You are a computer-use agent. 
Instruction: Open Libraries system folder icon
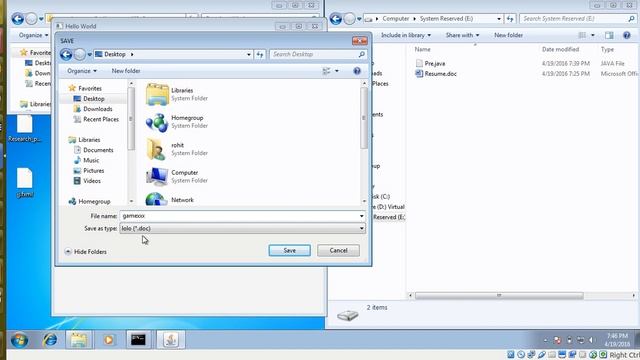point(157,94)
